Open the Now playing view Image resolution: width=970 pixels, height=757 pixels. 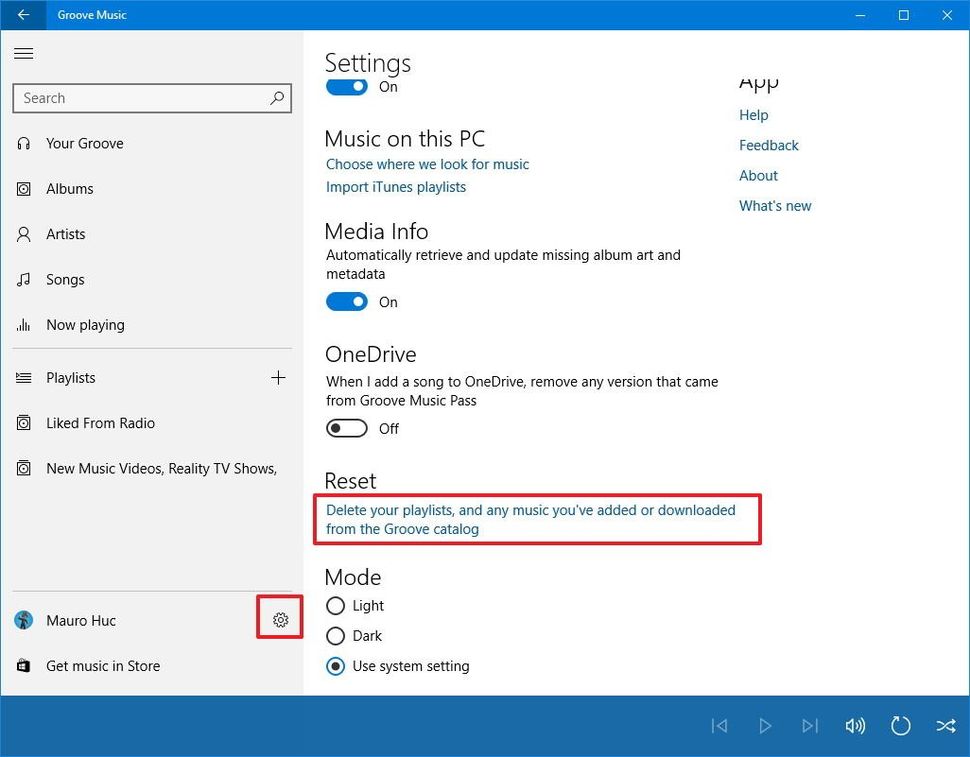point(85,324)
